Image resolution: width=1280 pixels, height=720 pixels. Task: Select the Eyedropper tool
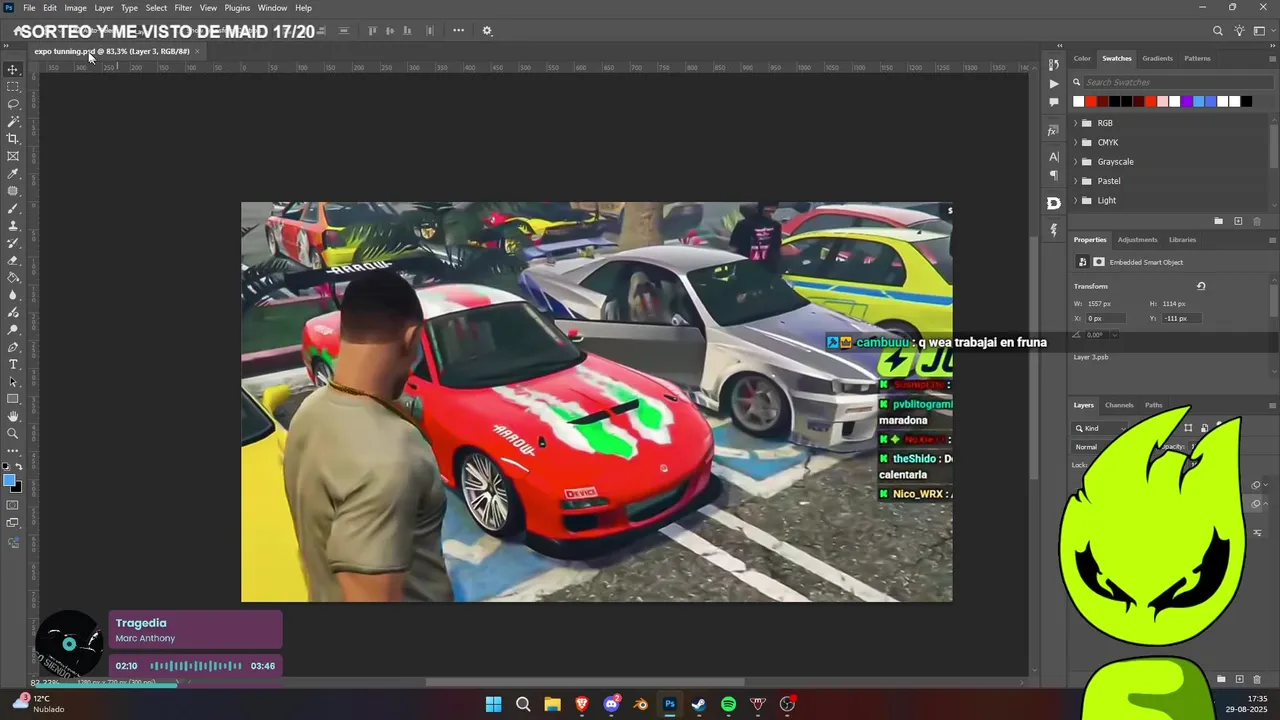13,174
